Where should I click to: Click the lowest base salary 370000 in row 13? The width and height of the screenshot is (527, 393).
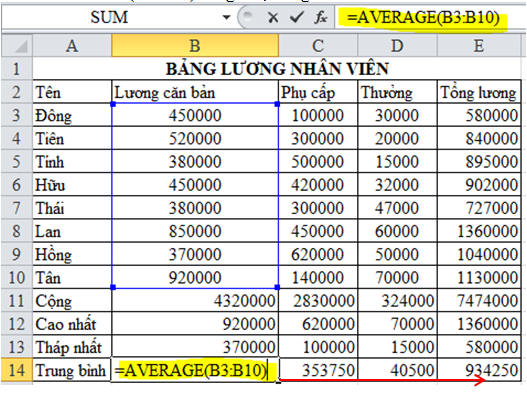pos(195,347)
